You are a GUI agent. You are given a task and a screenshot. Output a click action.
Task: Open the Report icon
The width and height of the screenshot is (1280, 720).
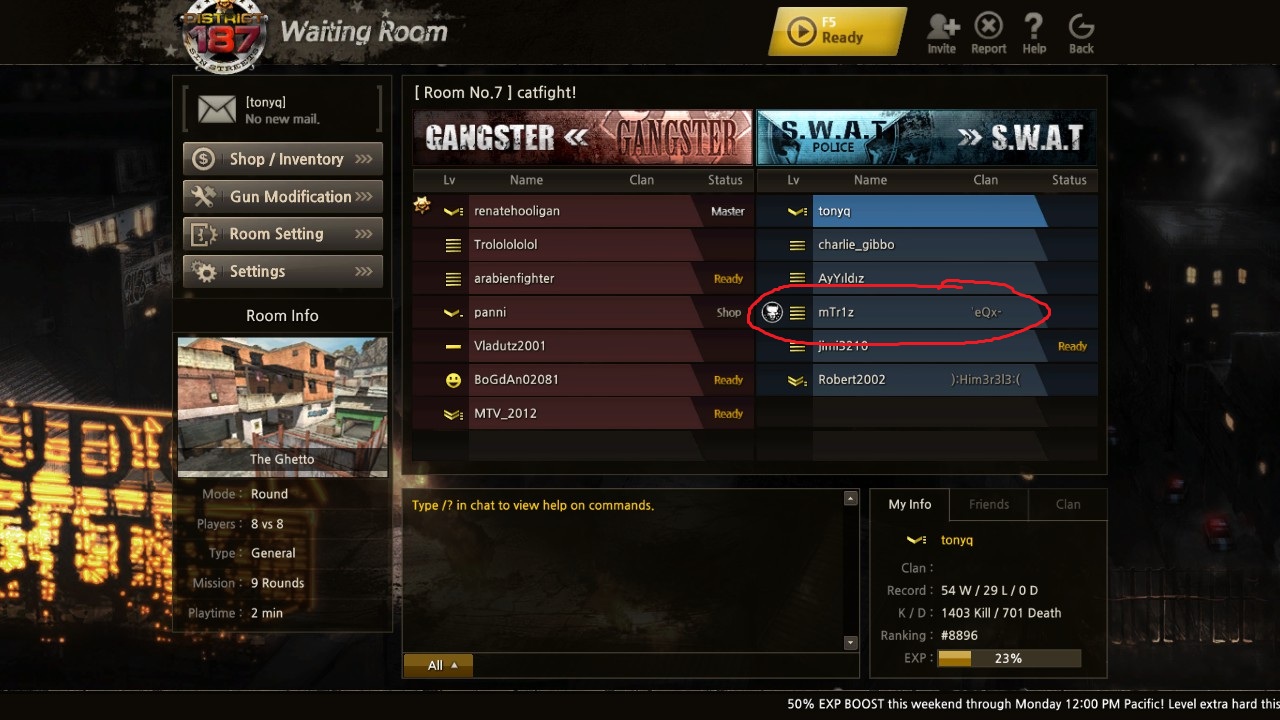click(989, 26)
